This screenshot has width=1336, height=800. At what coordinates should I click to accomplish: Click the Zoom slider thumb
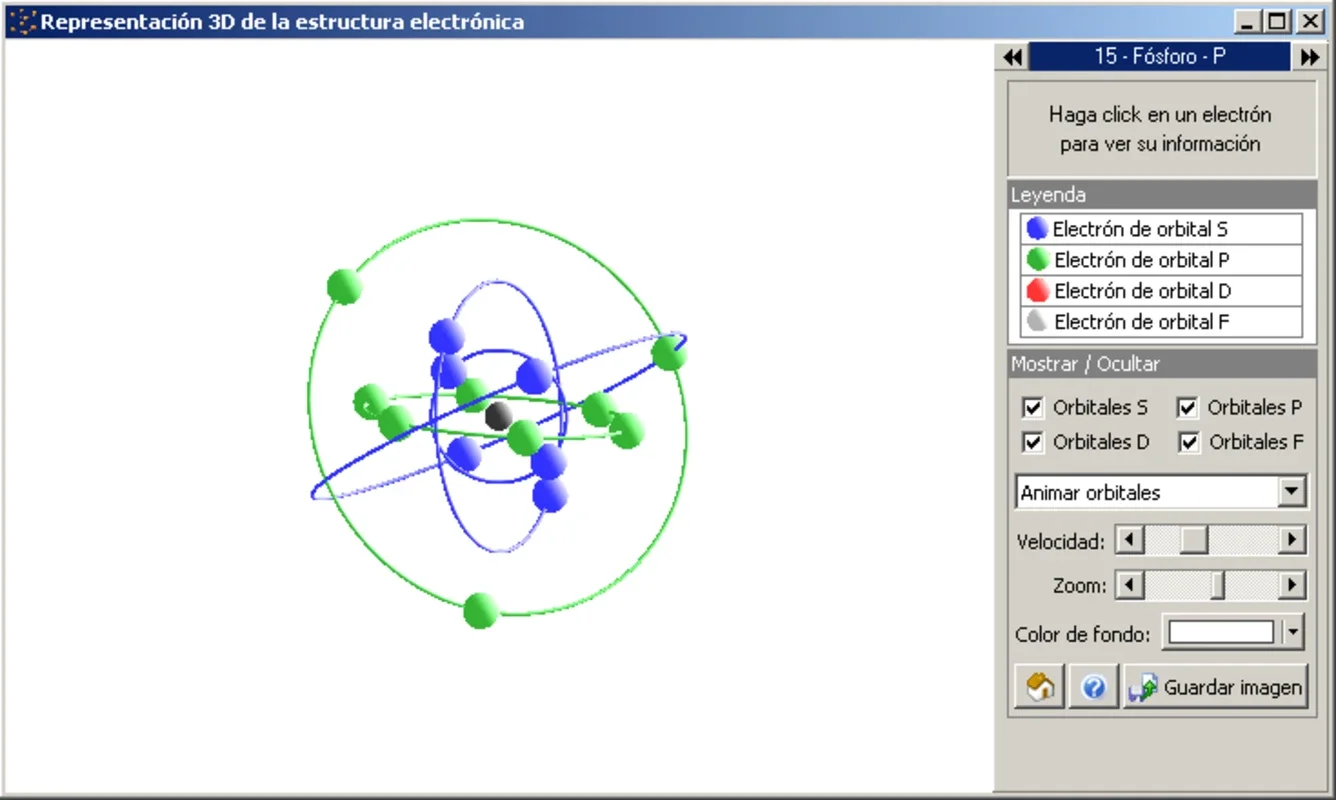tap(1217, 585)
